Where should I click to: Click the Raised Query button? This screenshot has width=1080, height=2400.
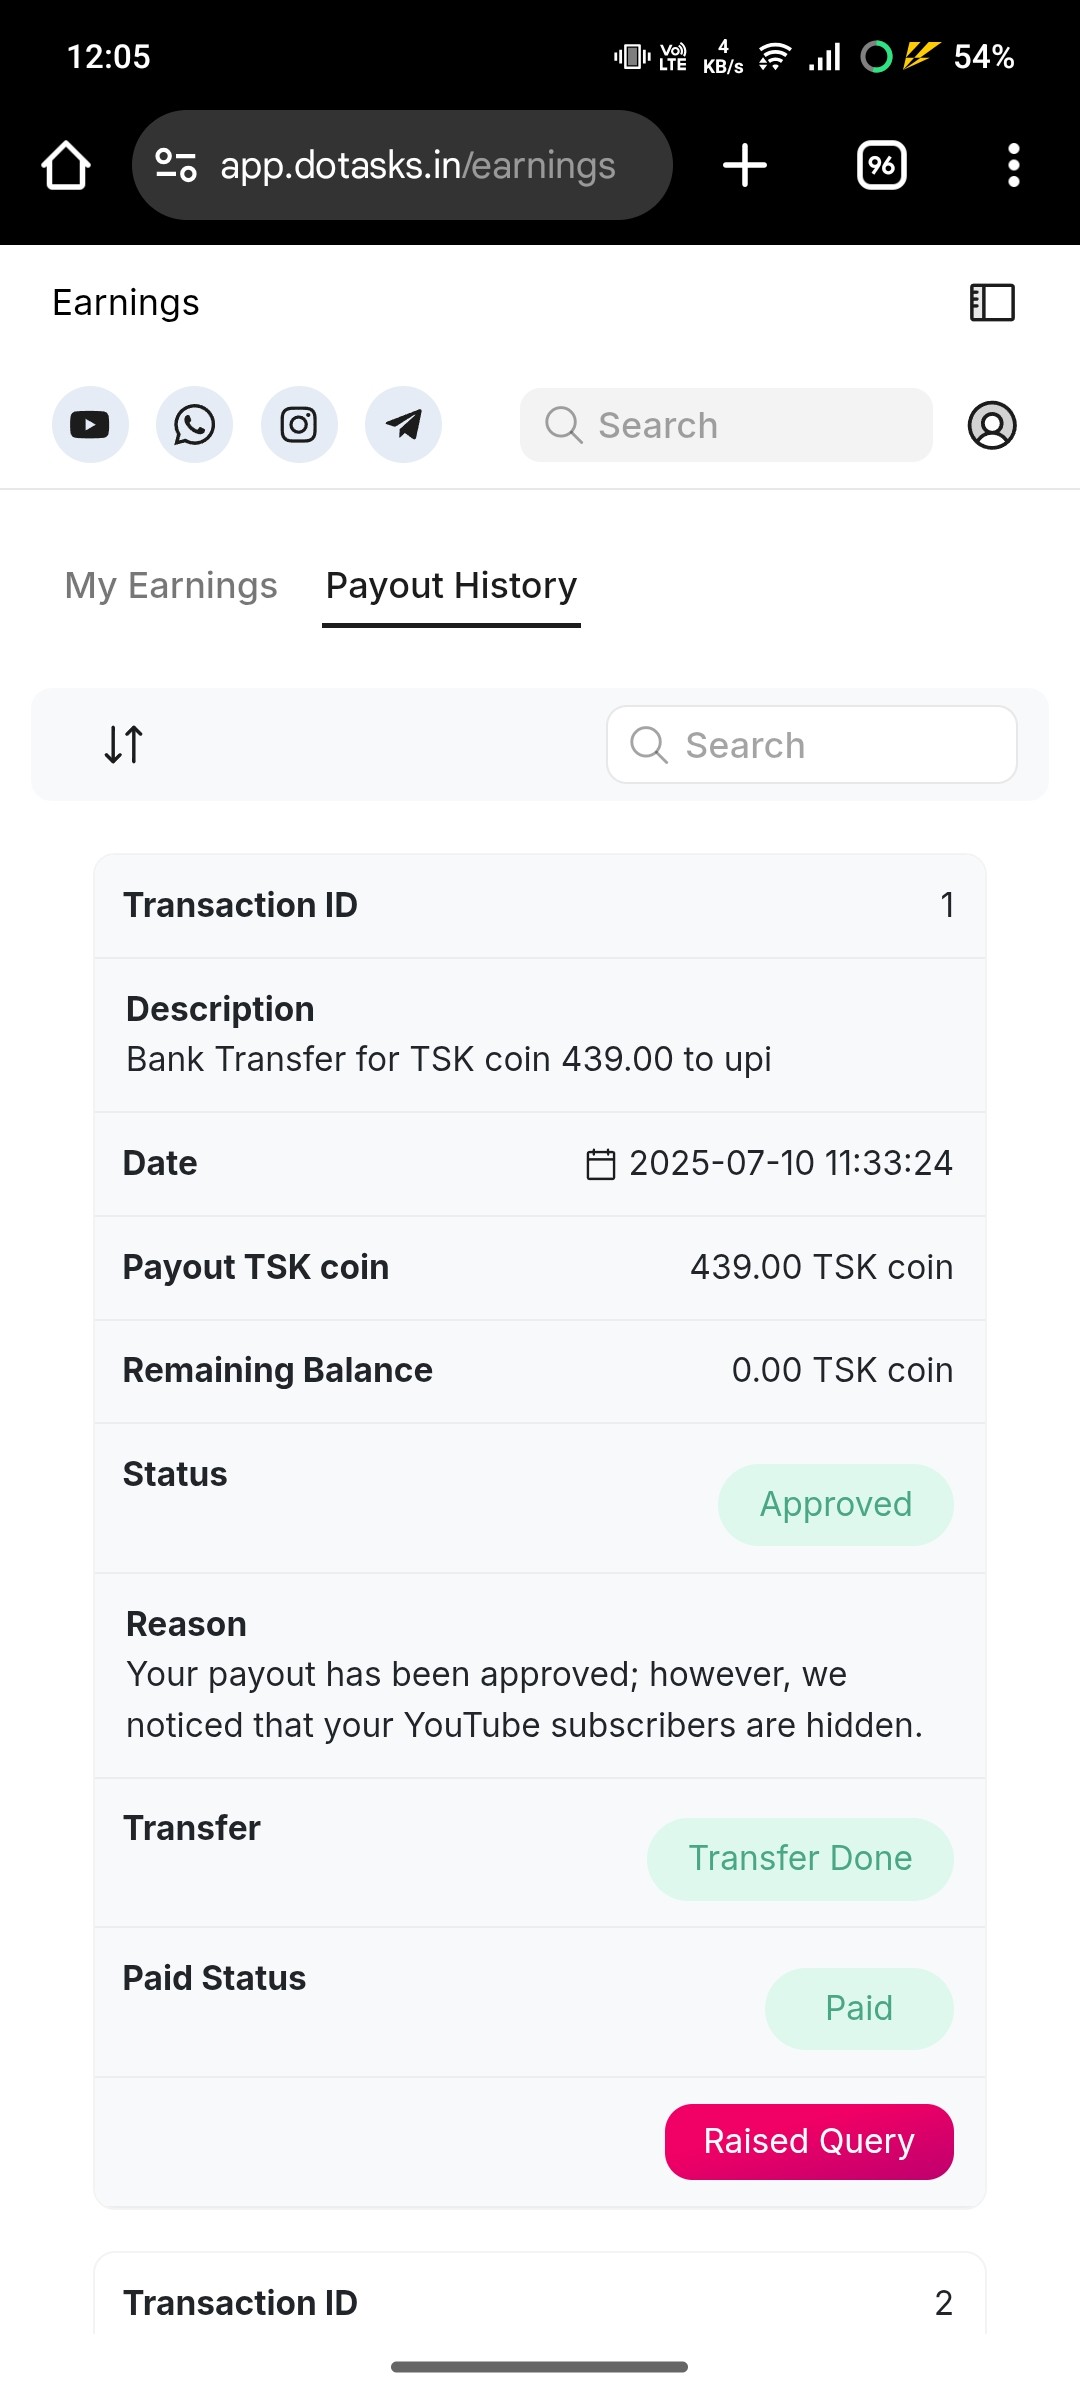click(x=809, y=2141)
